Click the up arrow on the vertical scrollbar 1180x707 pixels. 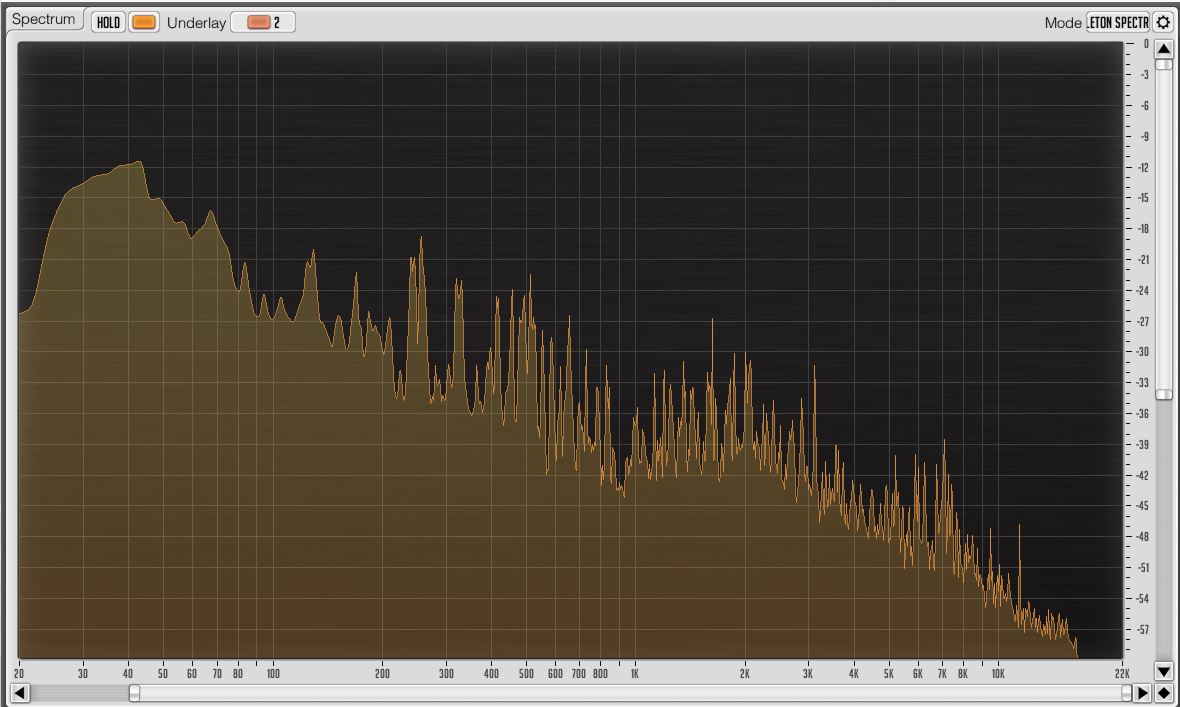pos(1163,49)
